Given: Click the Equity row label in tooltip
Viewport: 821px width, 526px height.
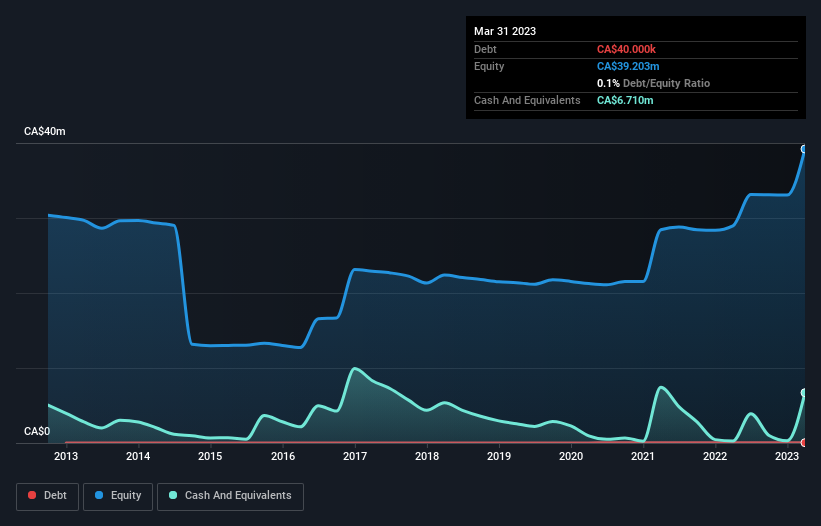Looking at the screenshot, I should click(489, 66).
